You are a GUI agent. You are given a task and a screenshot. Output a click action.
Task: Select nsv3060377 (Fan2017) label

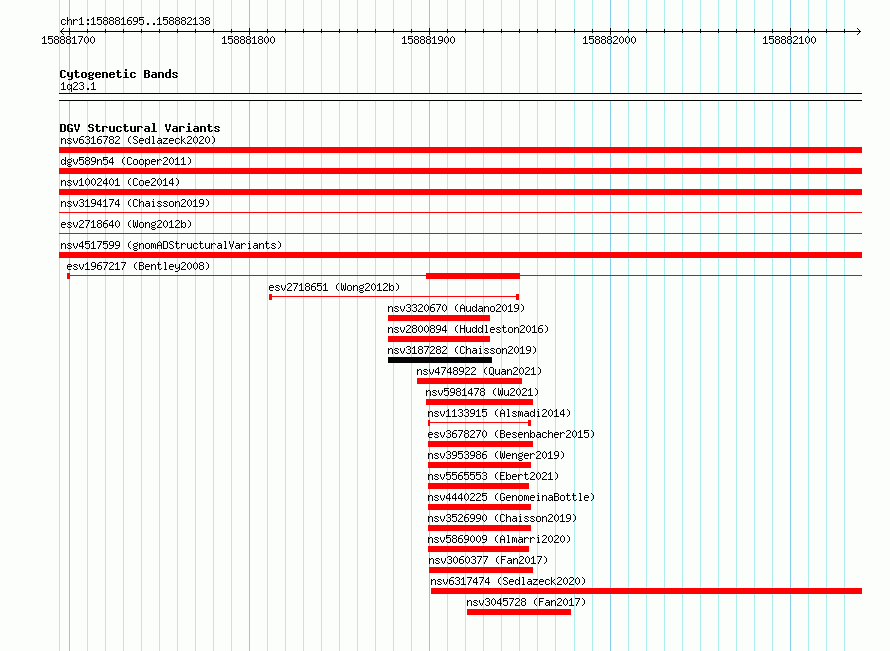[x=488, y=560]
